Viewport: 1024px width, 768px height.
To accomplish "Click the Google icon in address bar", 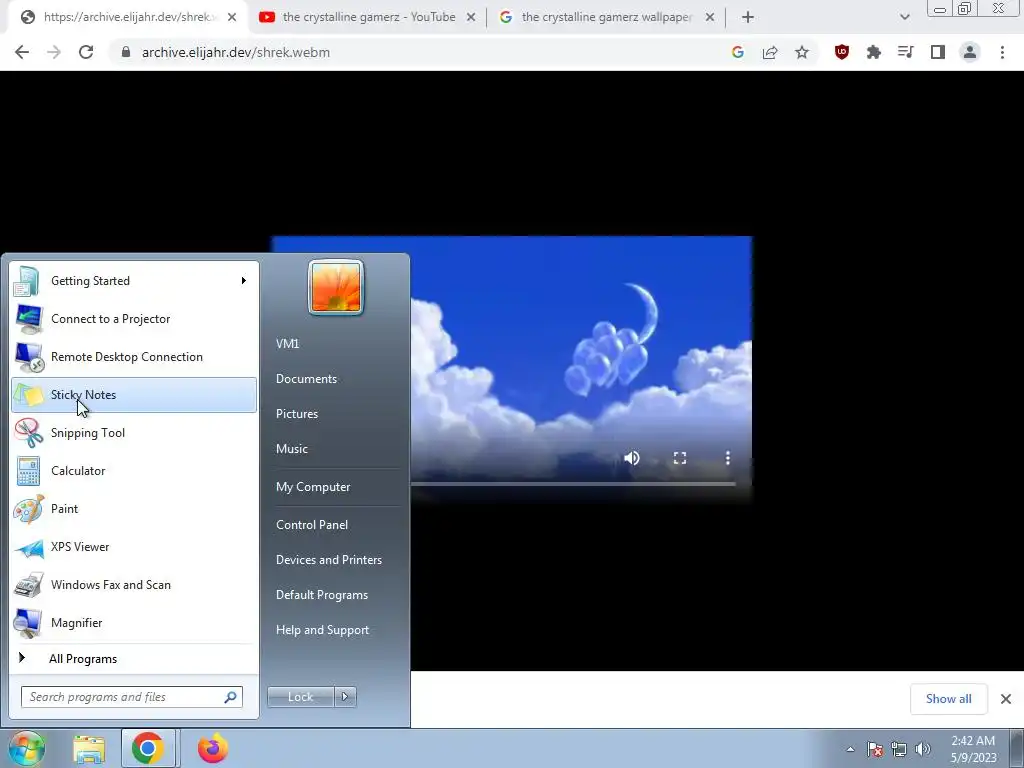I will 738,52.
